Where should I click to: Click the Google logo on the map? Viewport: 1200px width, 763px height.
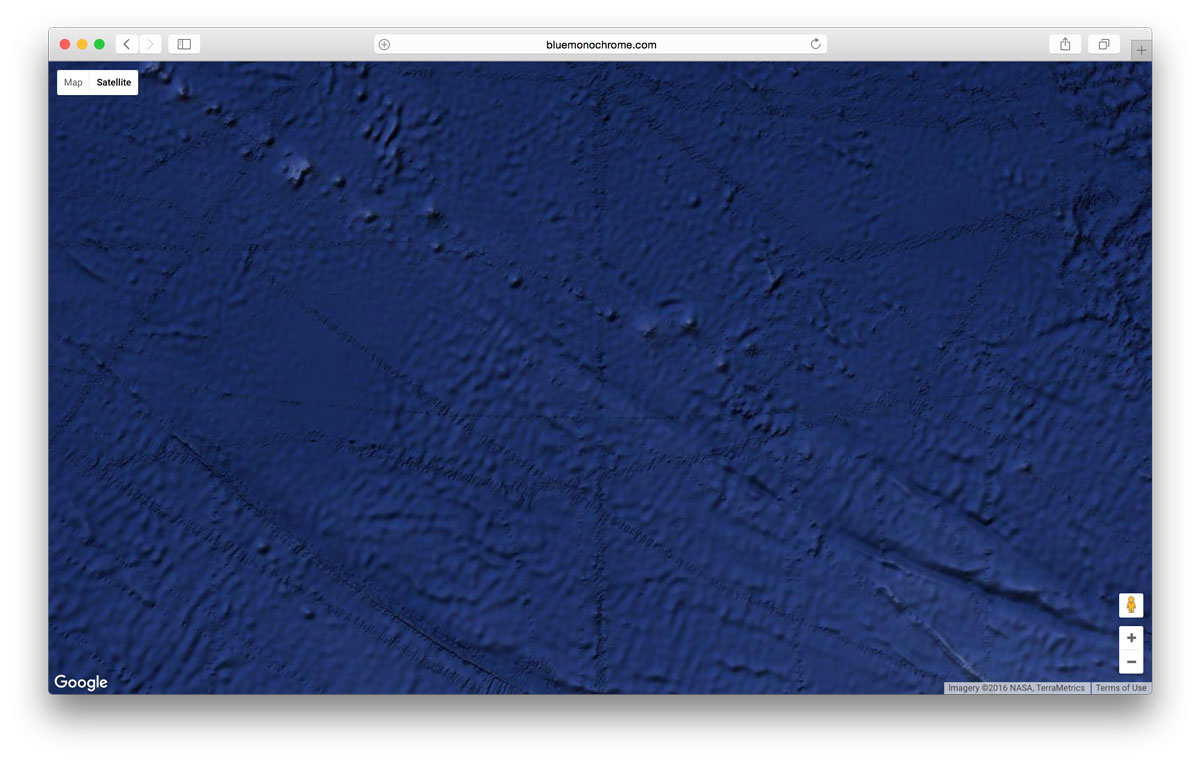[81, 682]
